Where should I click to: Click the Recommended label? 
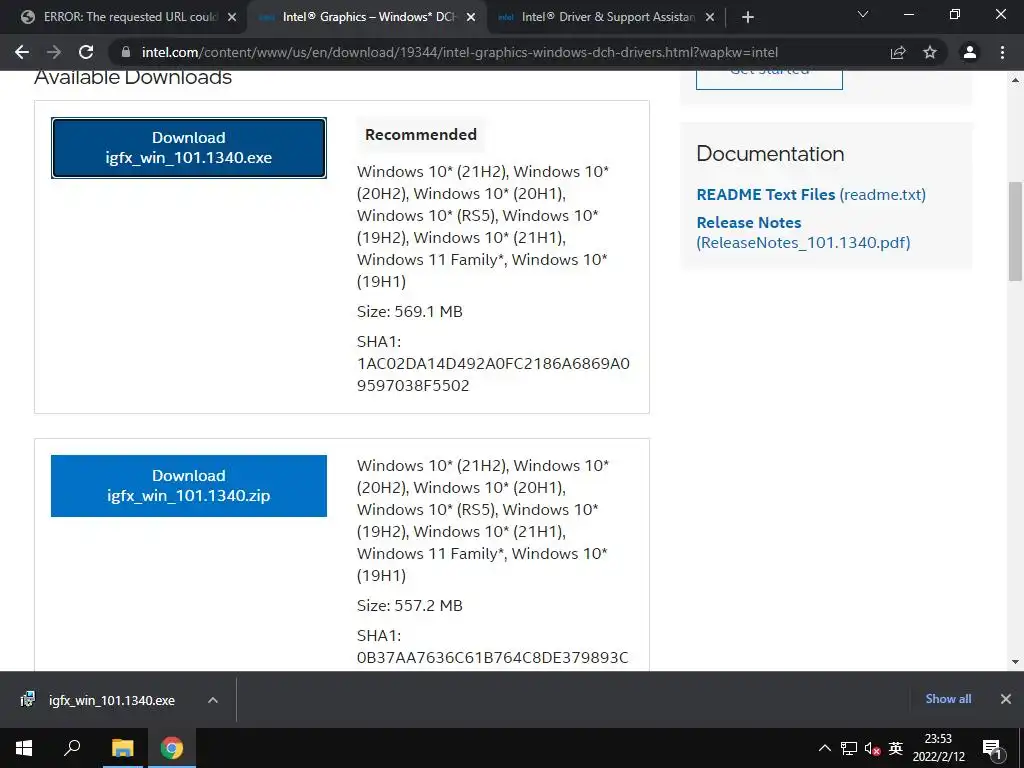[421, 135]
